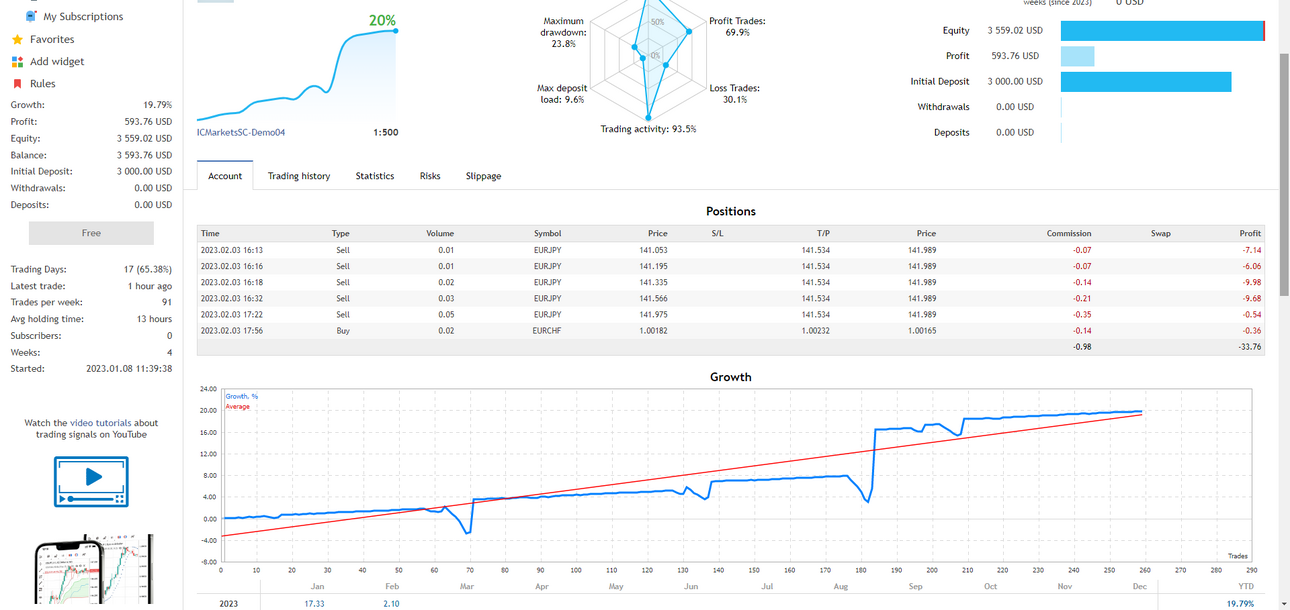Switch to the Statistics tab

[375, 176]
